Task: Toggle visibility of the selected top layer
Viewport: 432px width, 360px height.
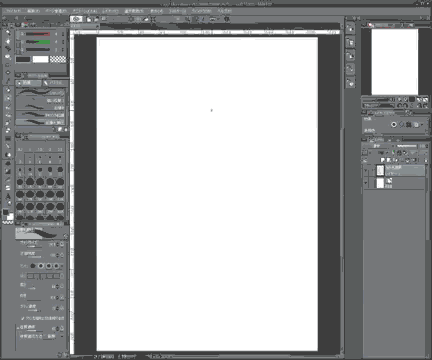Action: point(366,171)
